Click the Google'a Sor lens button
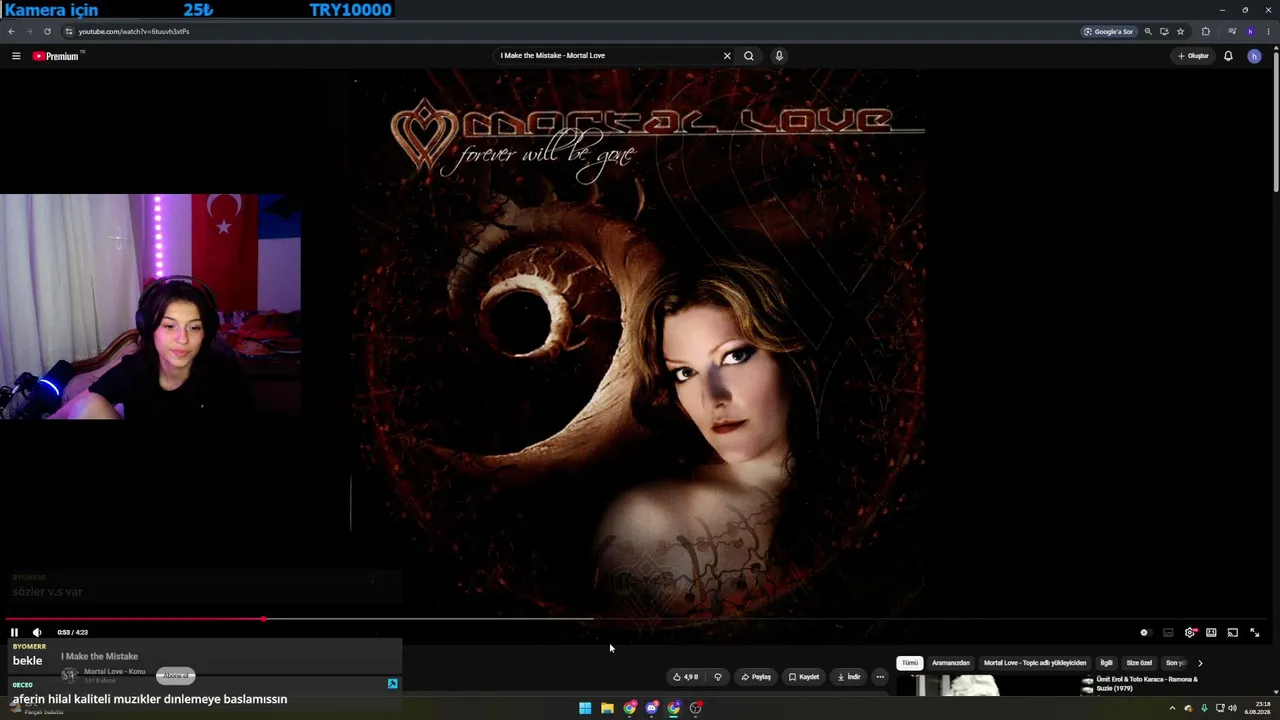Screen dimensions: 1280x720 (1108, 31)
